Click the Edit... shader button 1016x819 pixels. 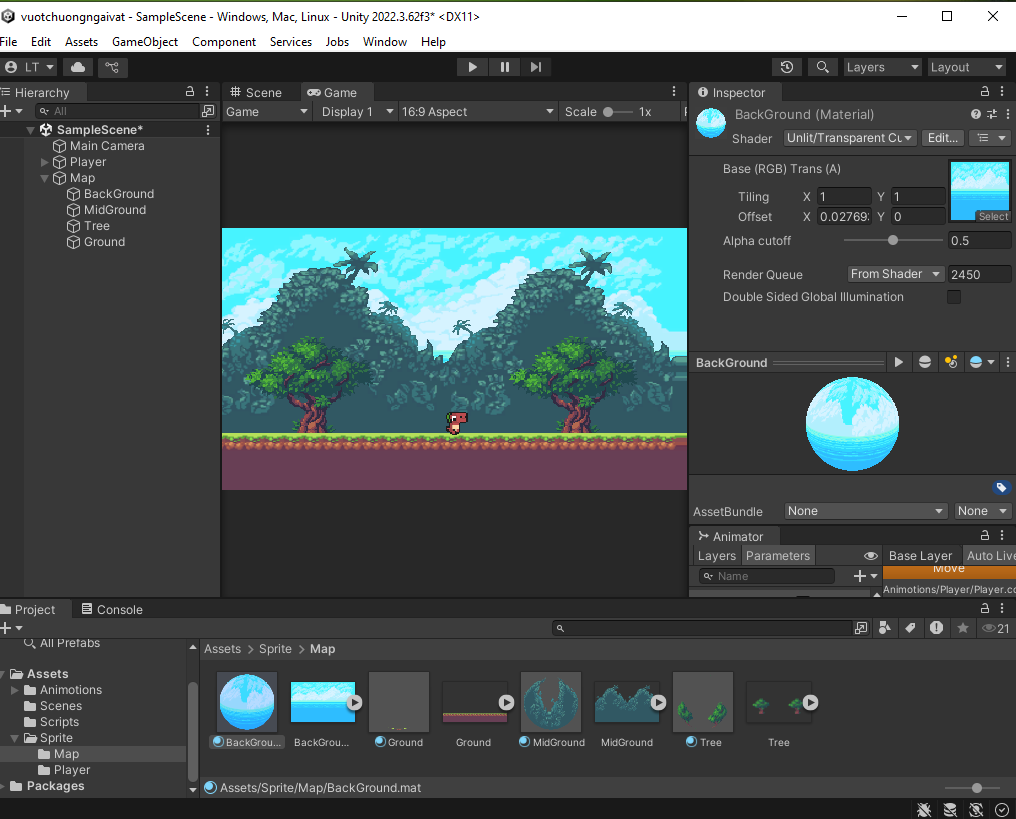pos(943,138)
